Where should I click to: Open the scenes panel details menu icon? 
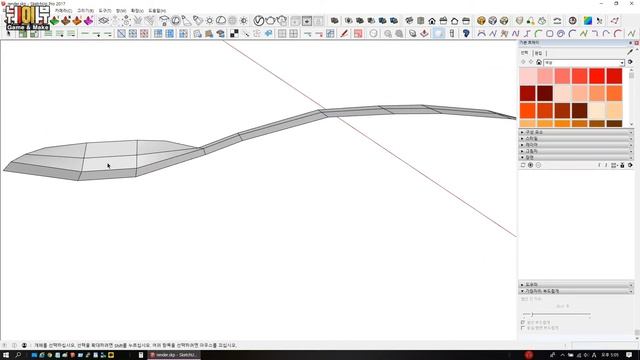pos(630,165)
